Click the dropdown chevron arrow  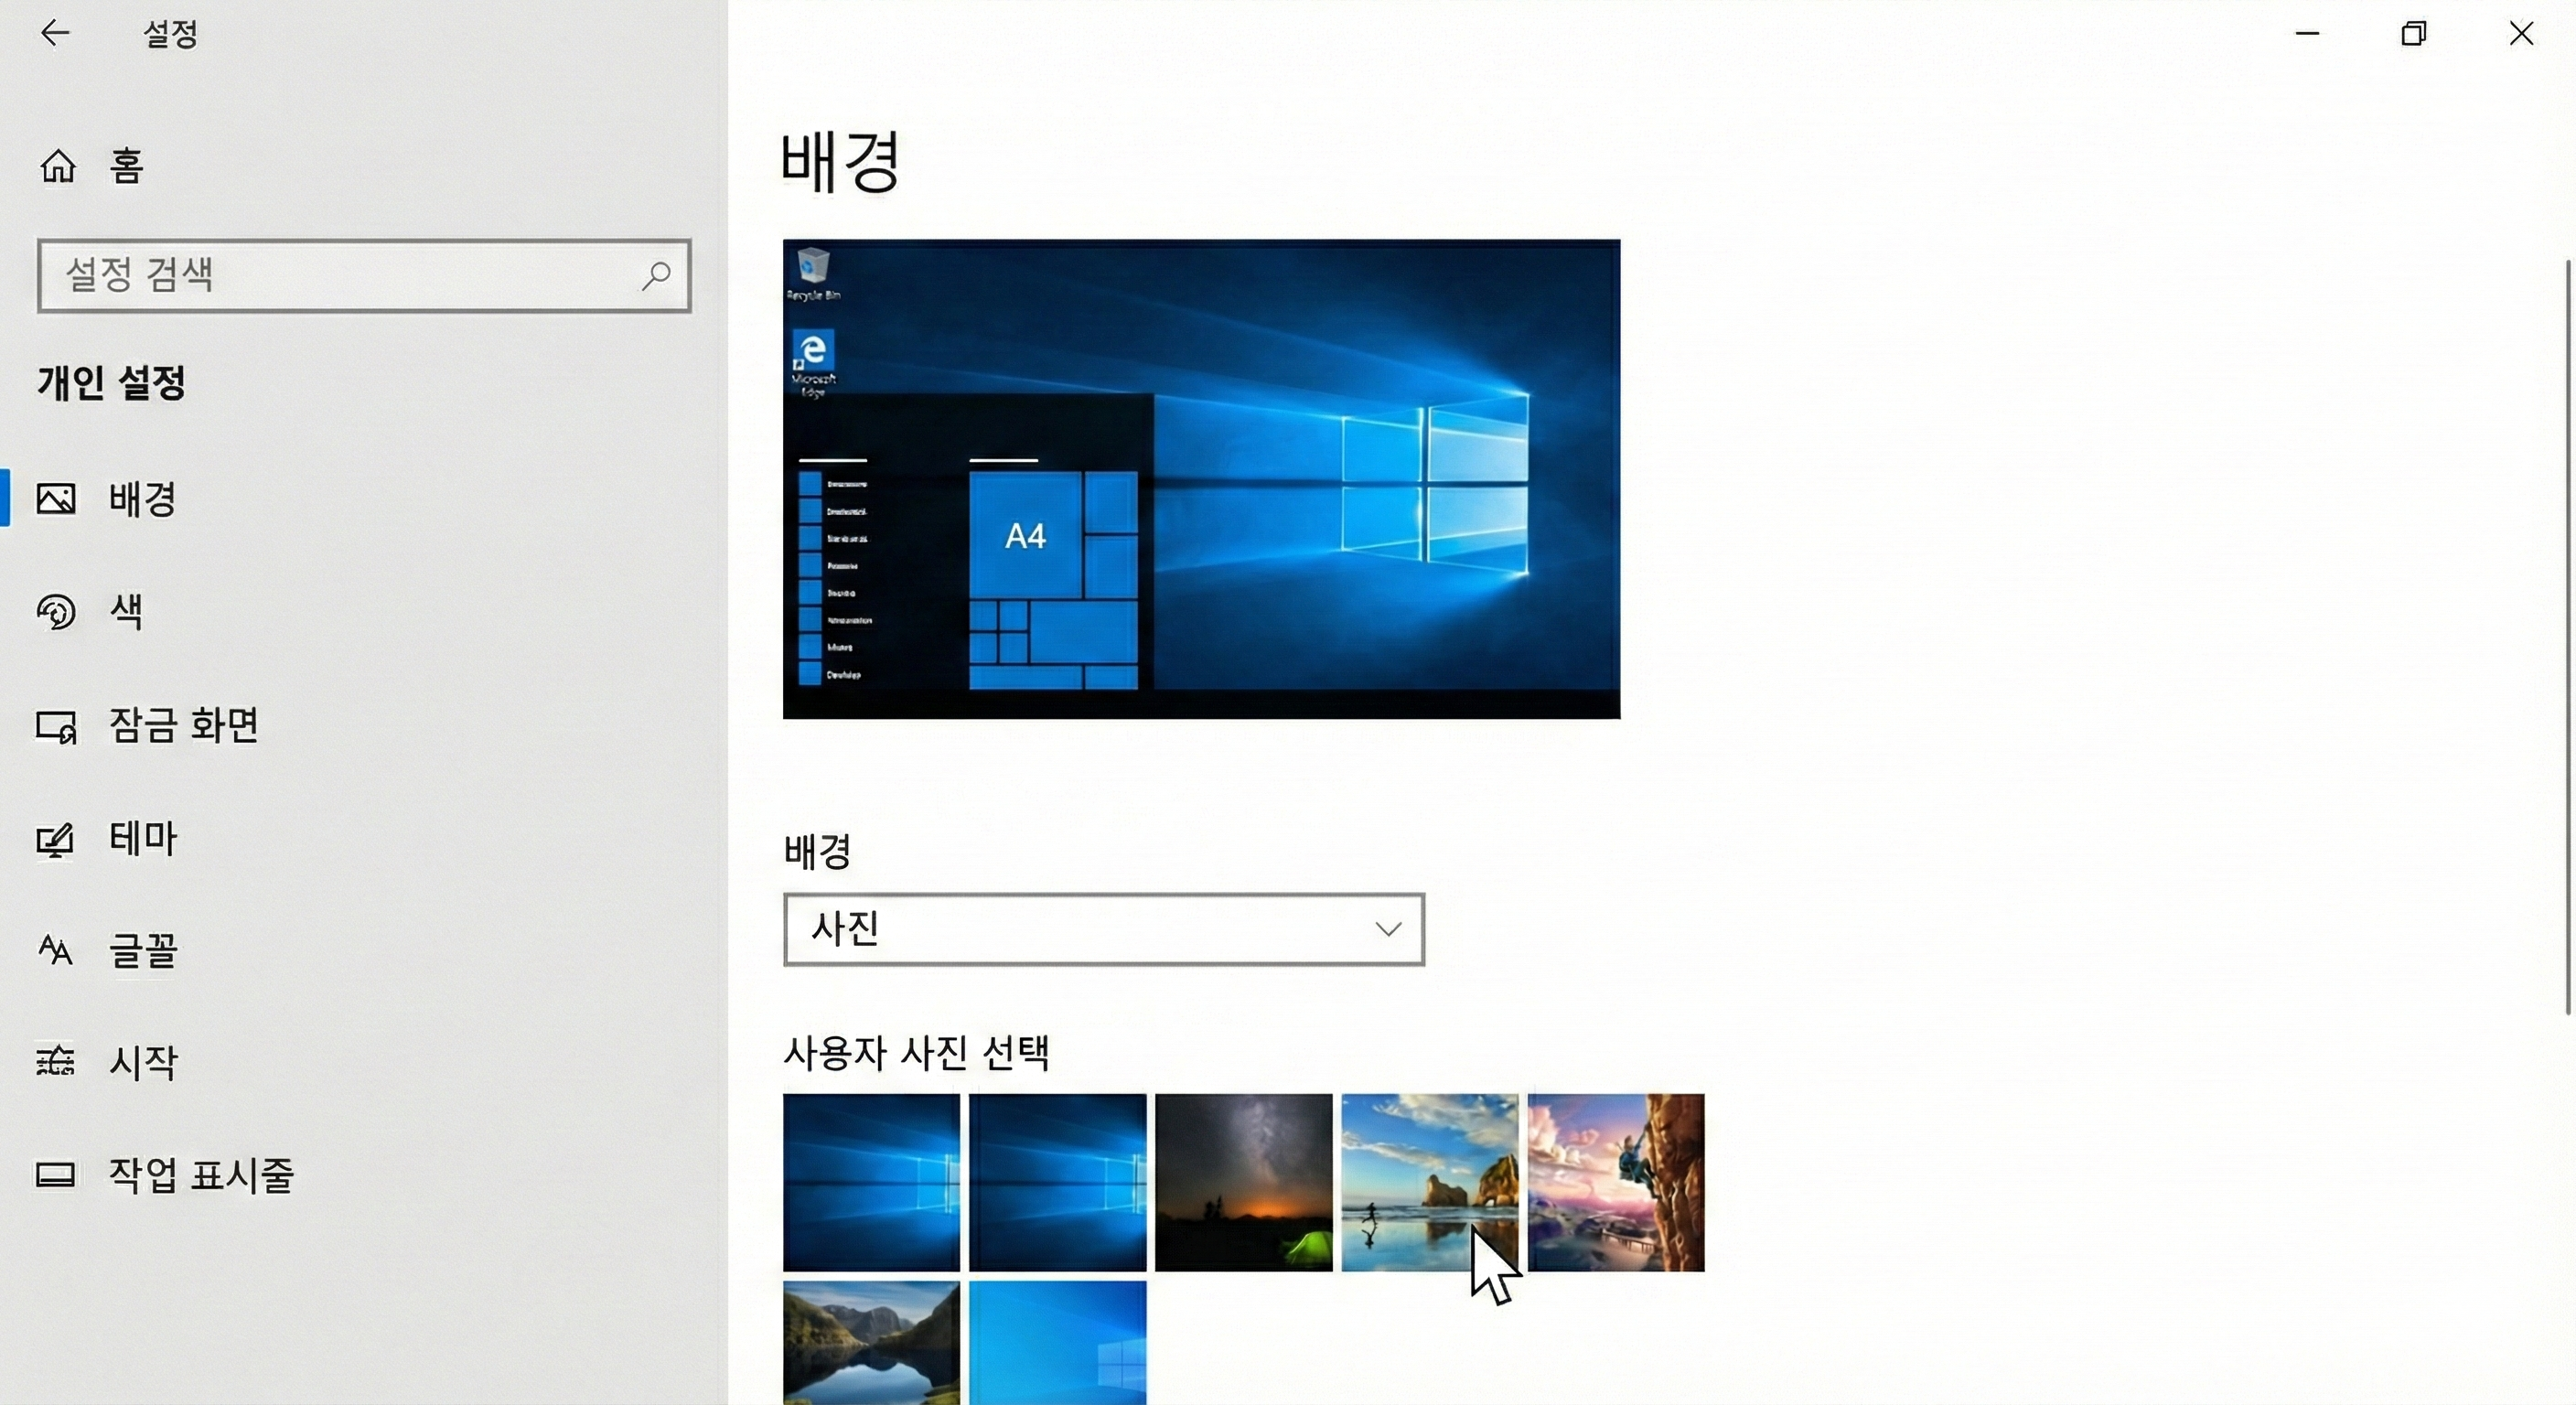(1387, 929)
